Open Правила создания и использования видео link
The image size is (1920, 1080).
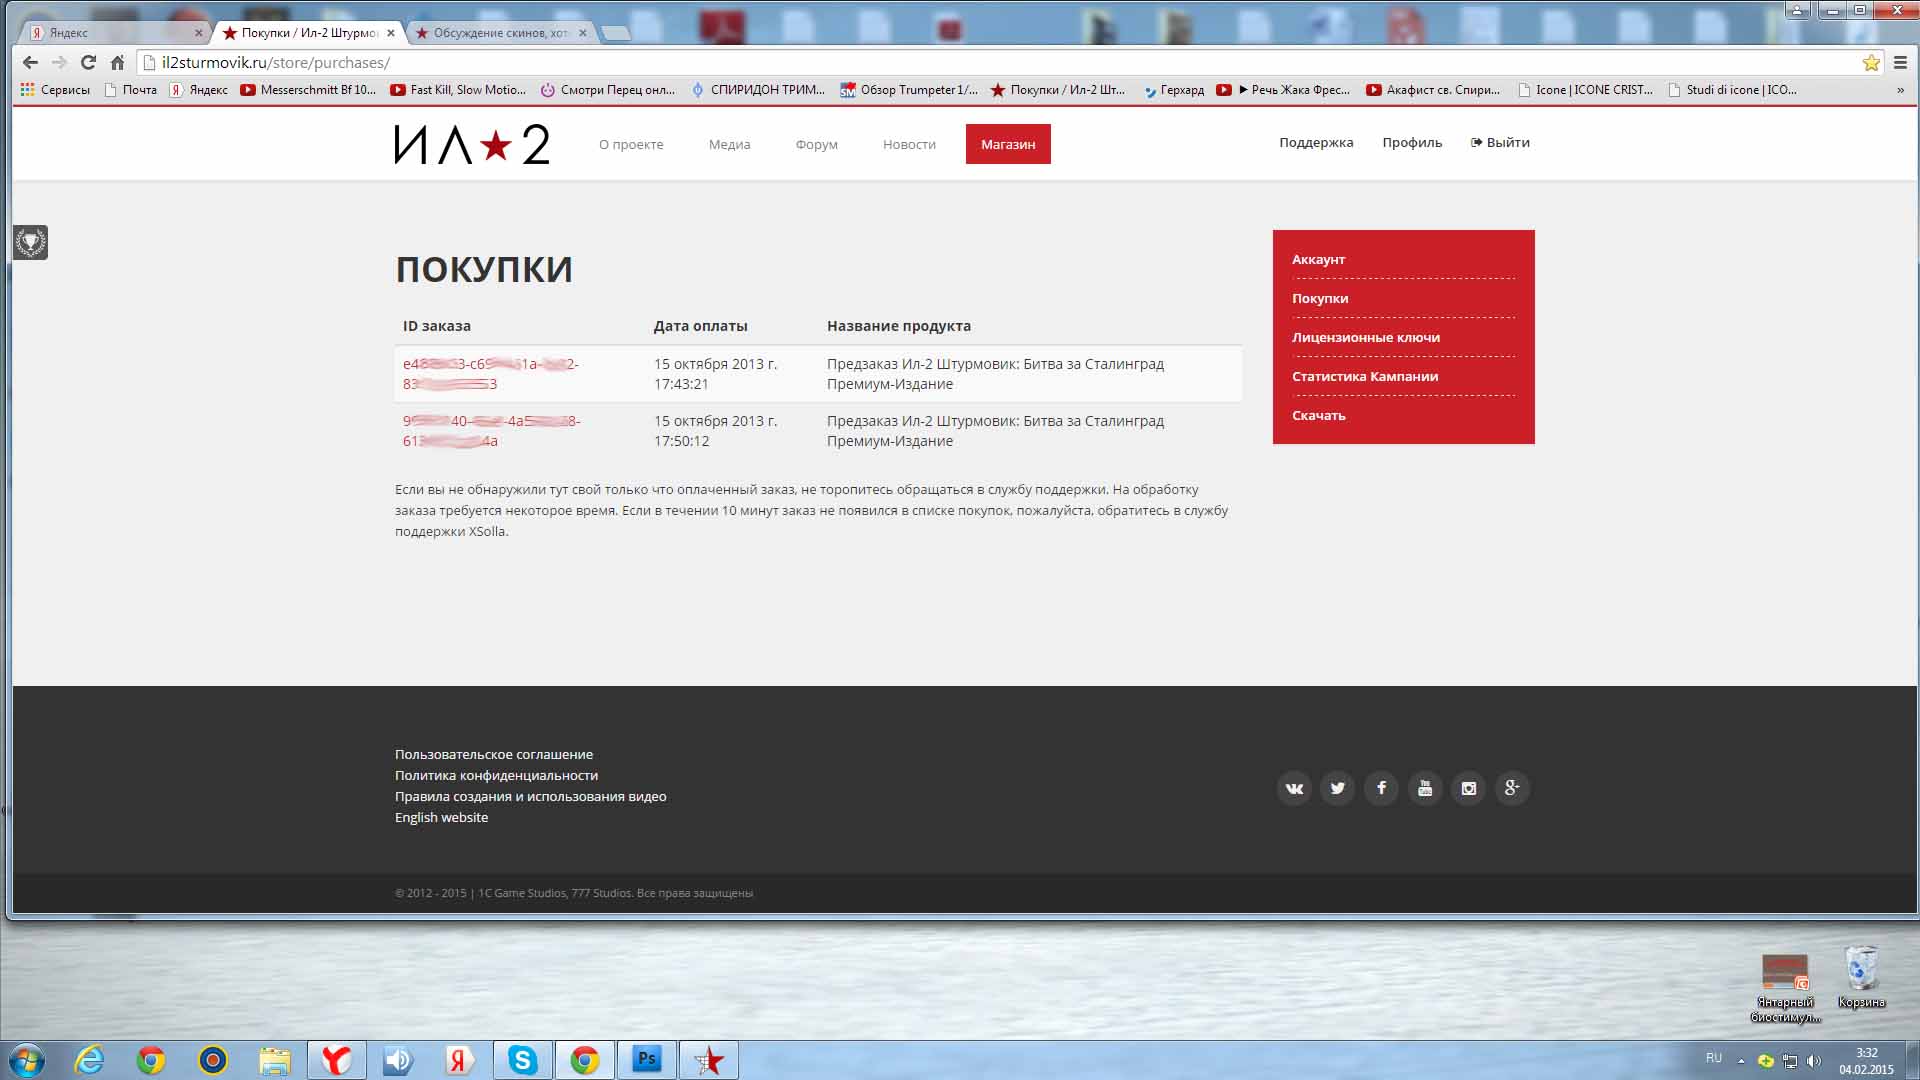[x=530, y=796]
